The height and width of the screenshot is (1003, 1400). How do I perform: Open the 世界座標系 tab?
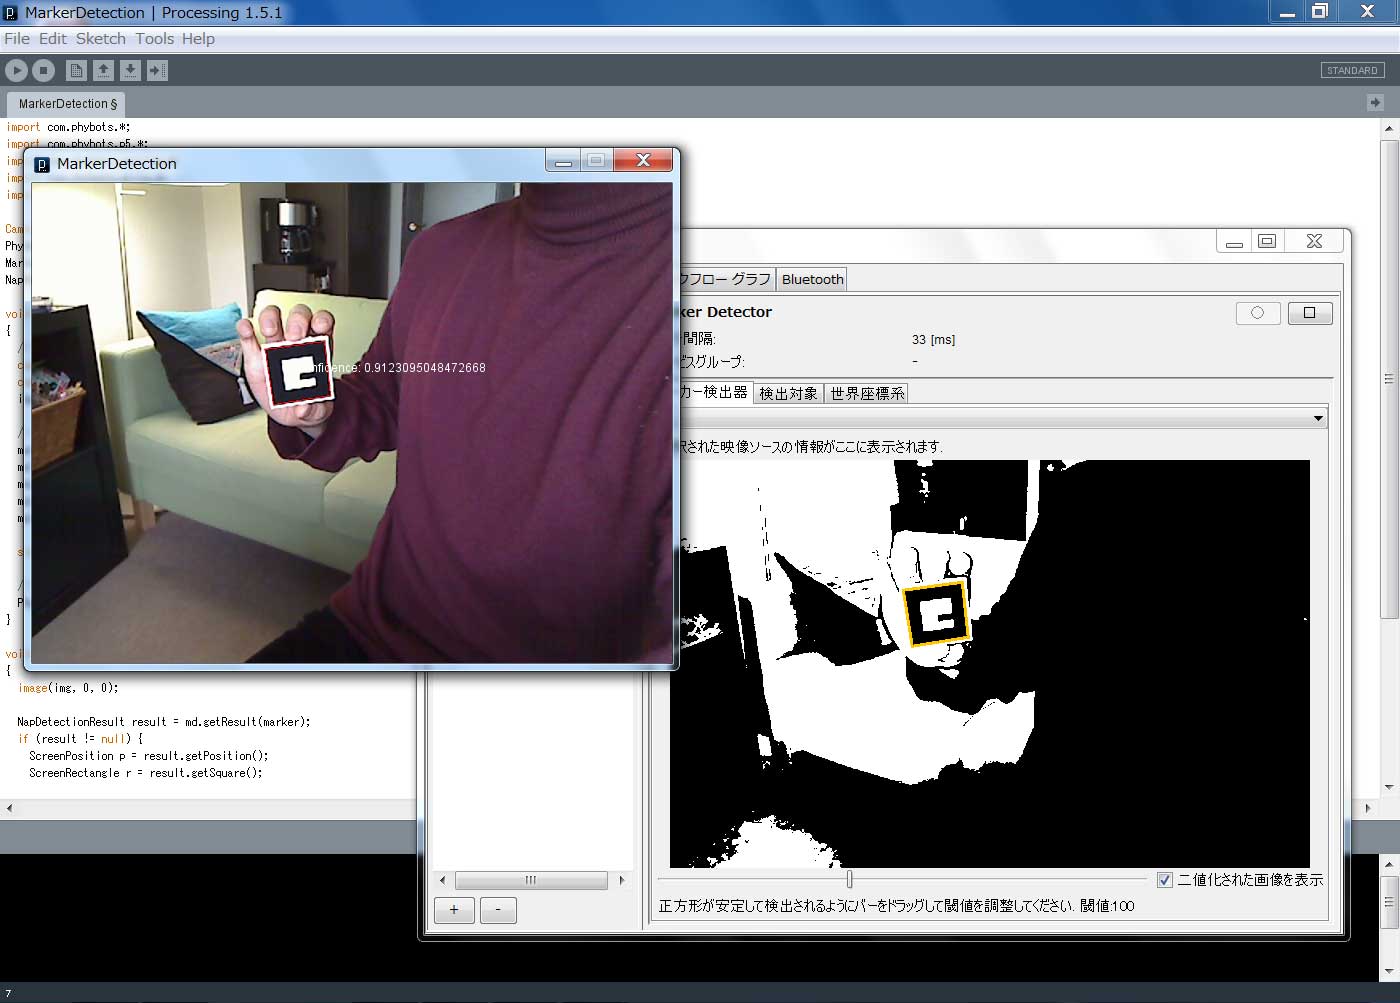867,393
